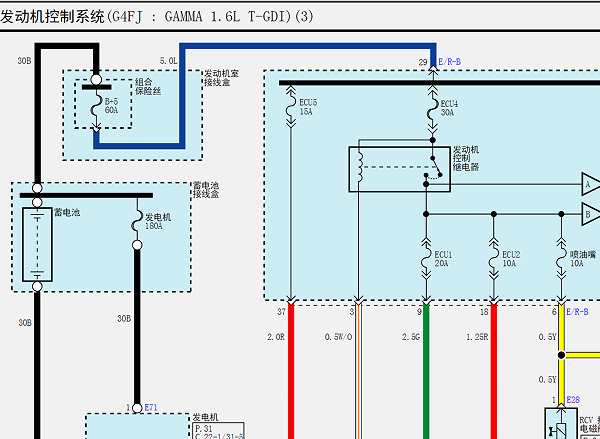Click the red 2.0R wire under pin 37
600x439 pixels.
pyautogui.click(x=291, y=371)
